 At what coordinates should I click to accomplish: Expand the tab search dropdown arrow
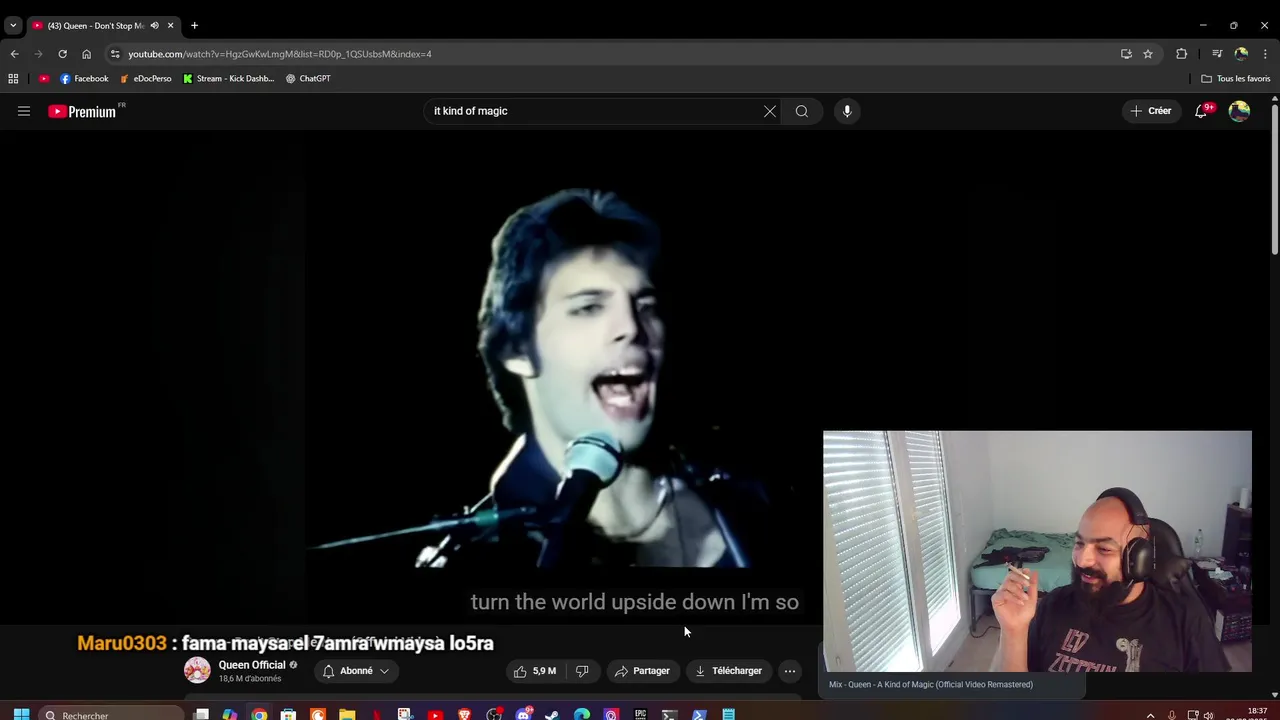tap(13, 25)
